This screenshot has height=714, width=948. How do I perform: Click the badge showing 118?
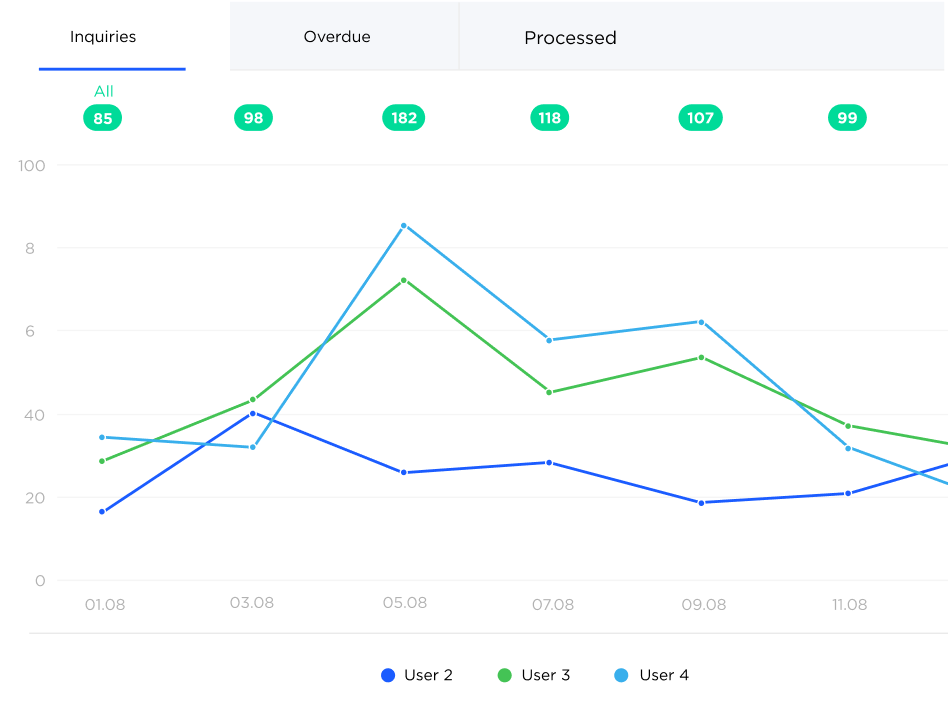click(549, 117)
